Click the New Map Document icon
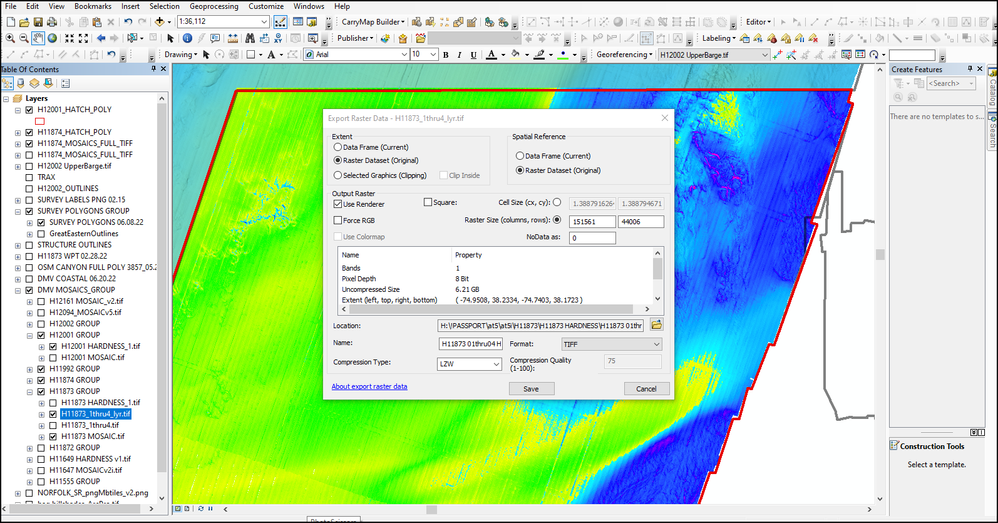Image resolution: width=998 pixels, height=523 pixels. (x=10, y=22)
